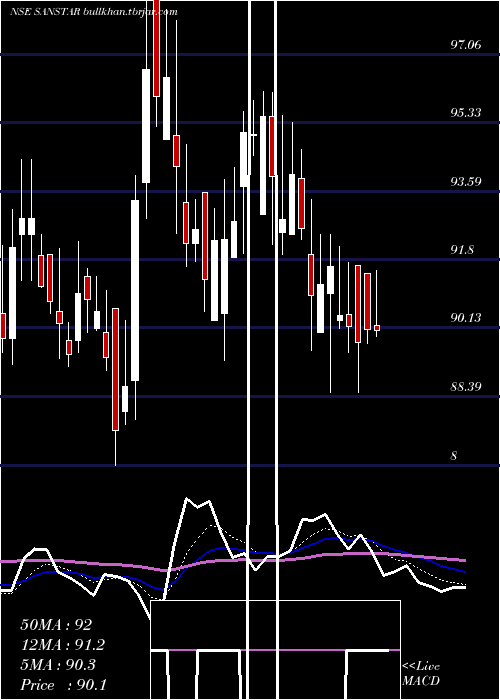Click the 90.13 price level label
The width and height of the screenshot is (500, 700).
(x=466, y=317)
